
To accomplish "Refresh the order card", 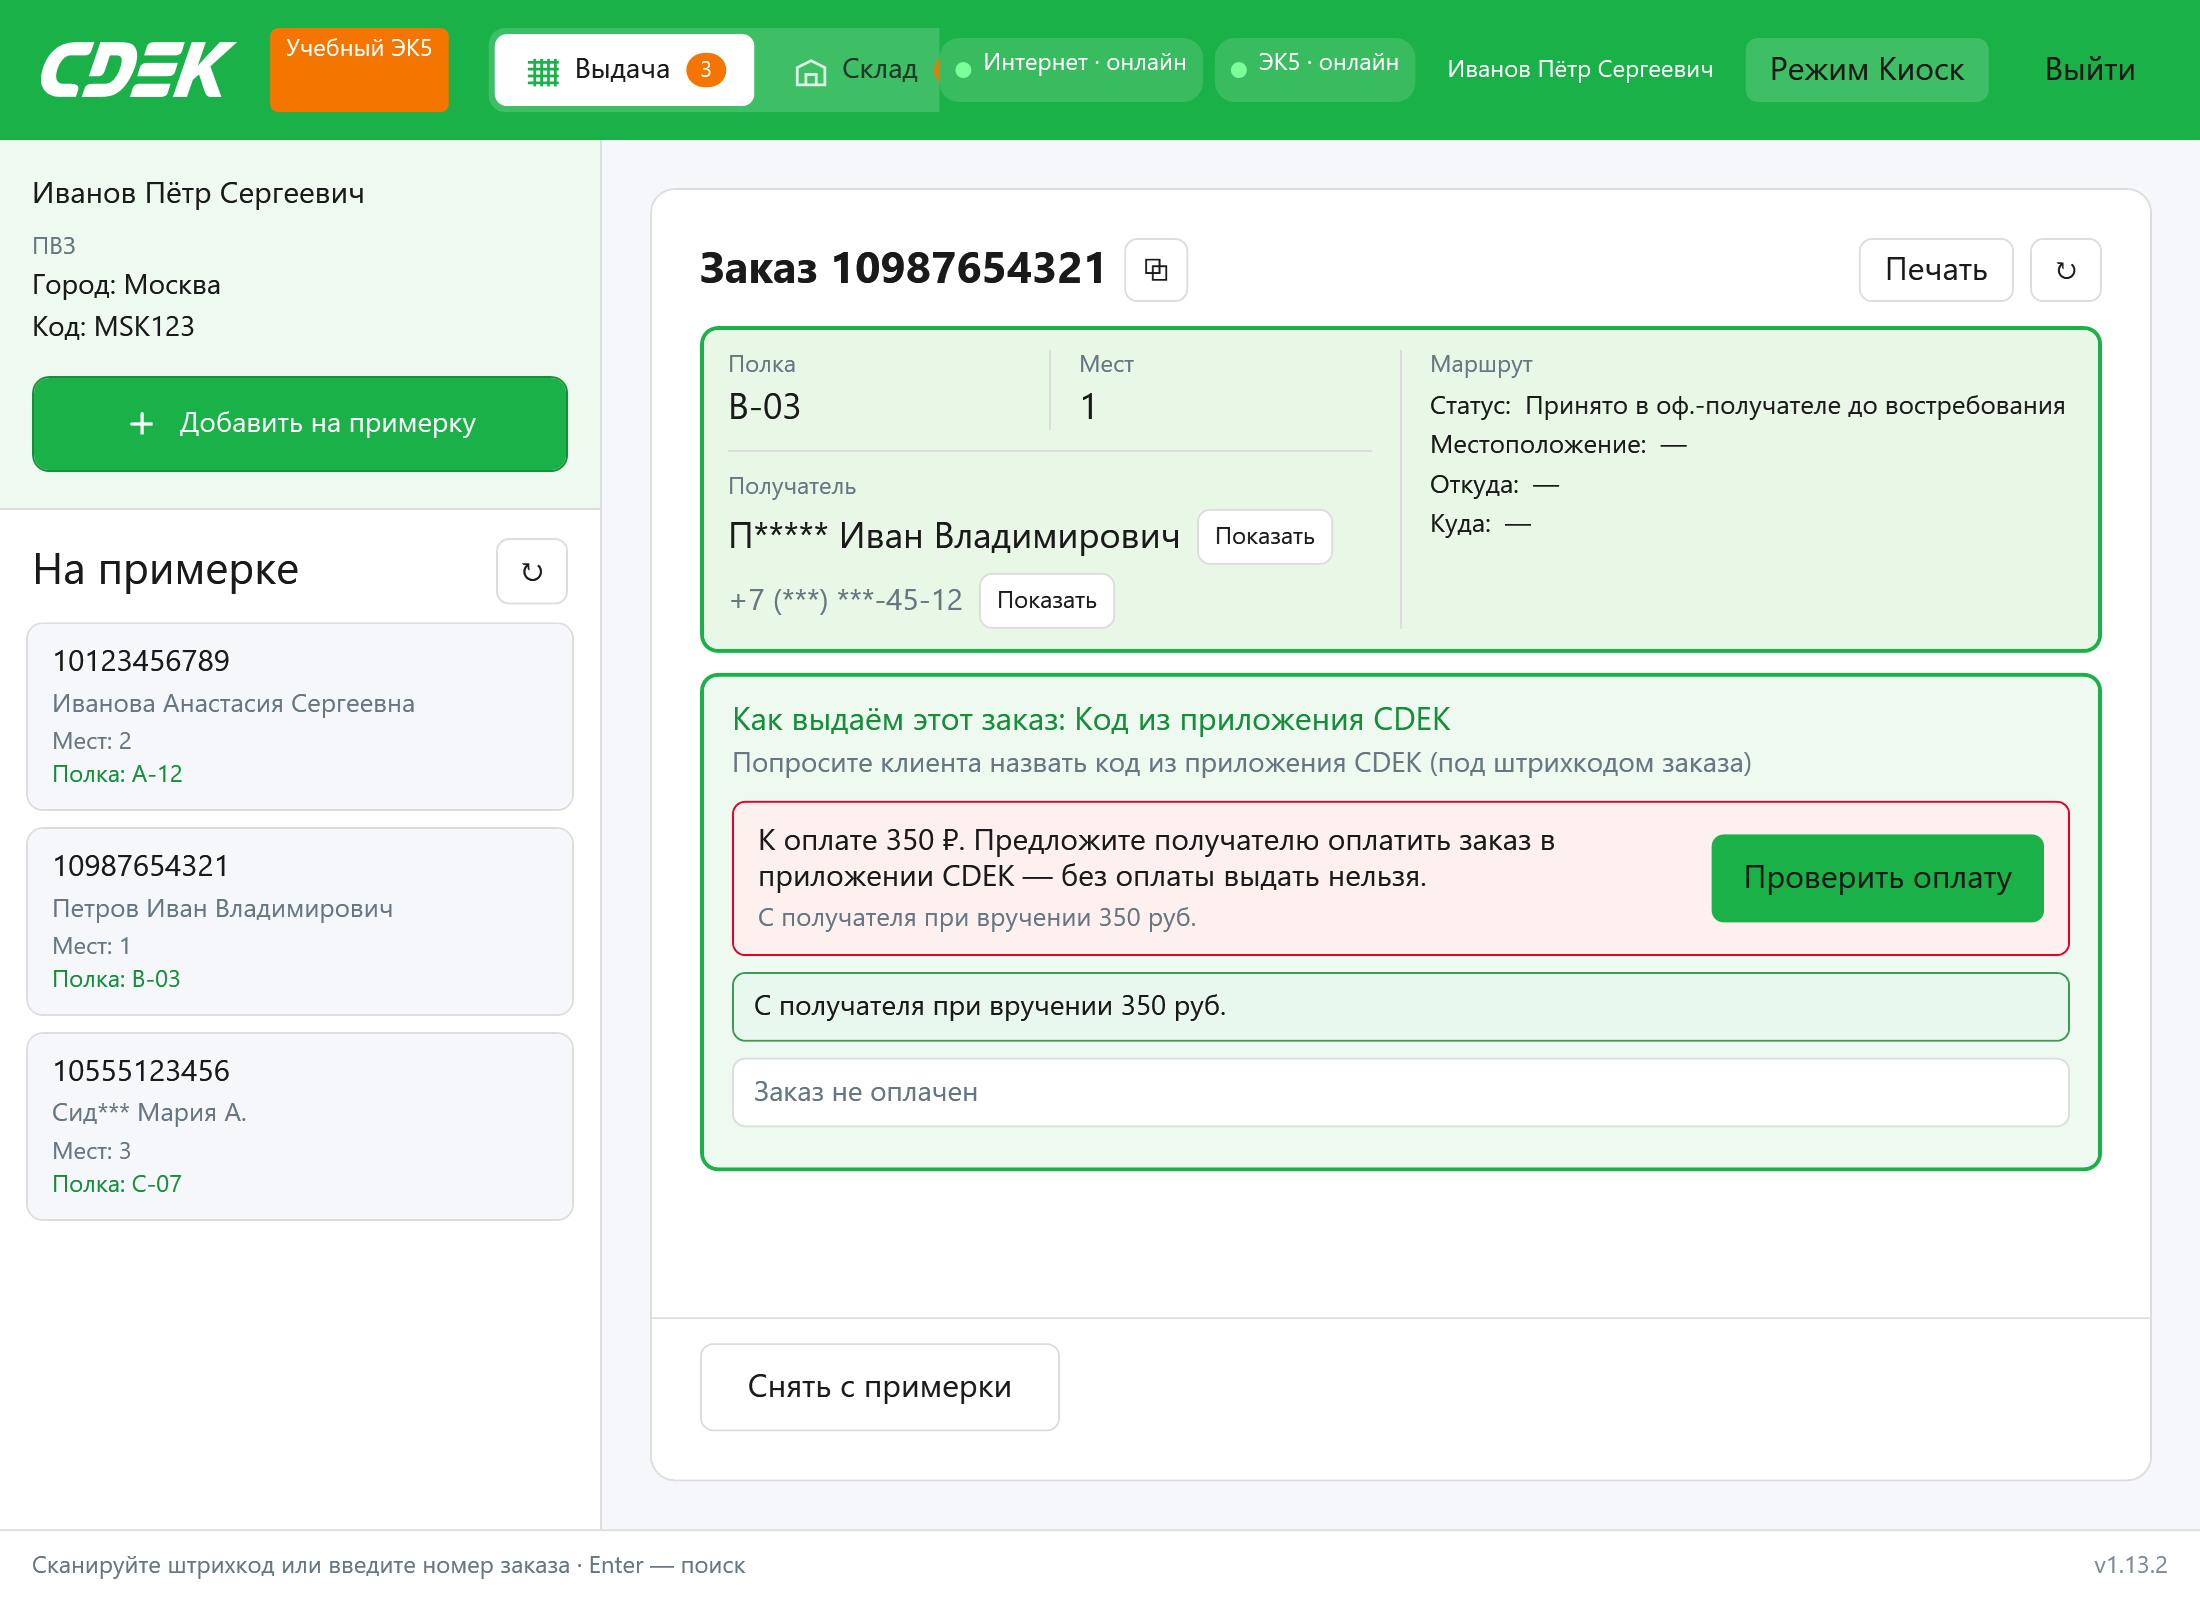I will tap(2065, 270).
